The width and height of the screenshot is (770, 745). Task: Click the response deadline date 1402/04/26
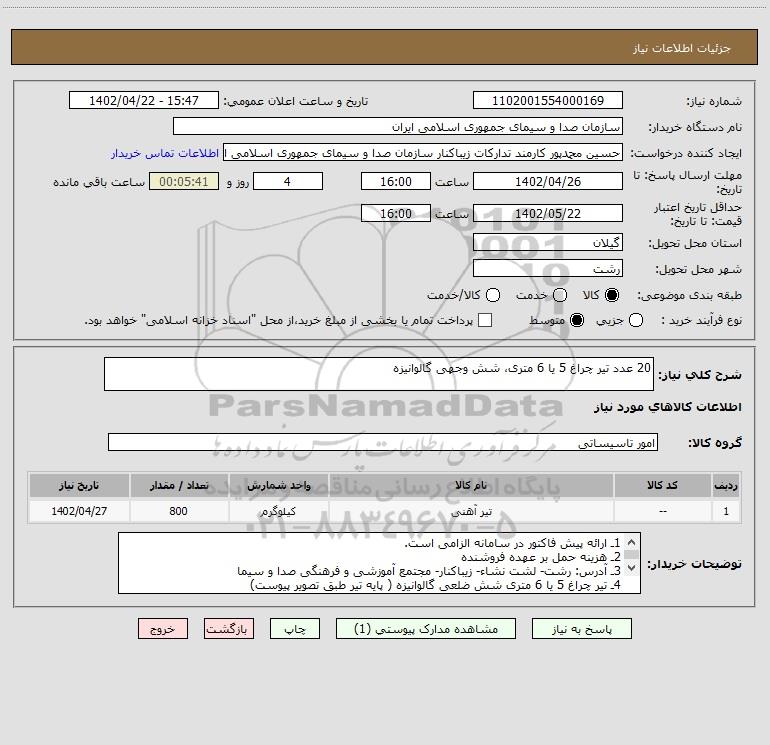(548, 181)
